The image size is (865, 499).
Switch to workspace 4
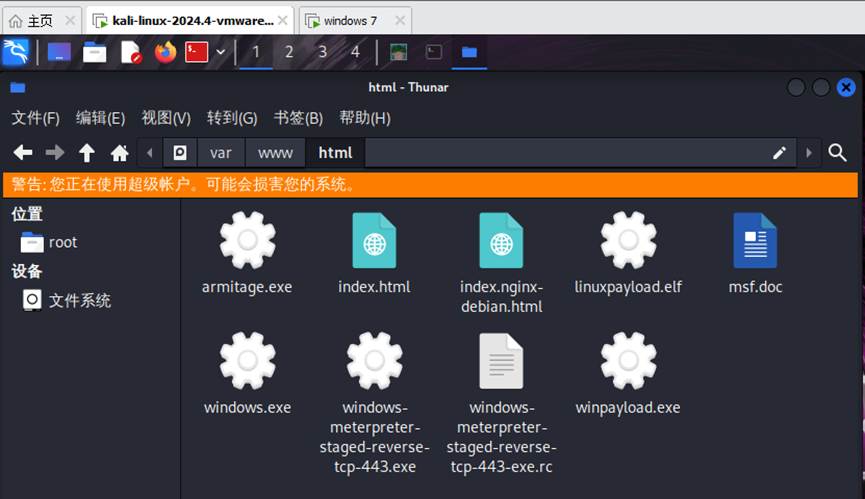[x=356, y=52]
